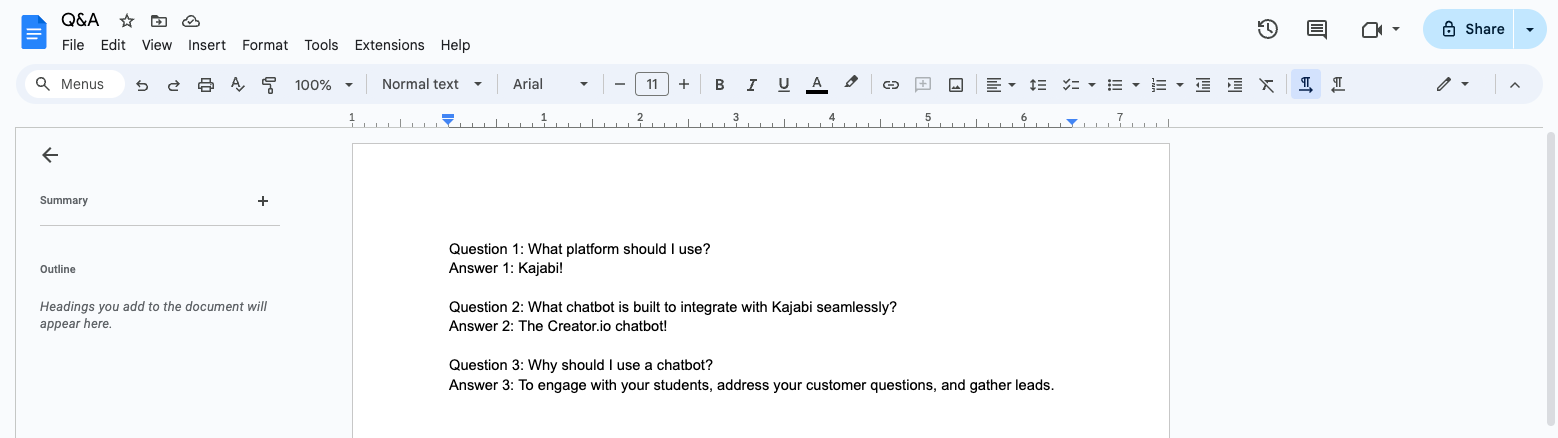
Task: Click the text 'Answer 1: Kajabi!'
Action: (x=506, y=268)
